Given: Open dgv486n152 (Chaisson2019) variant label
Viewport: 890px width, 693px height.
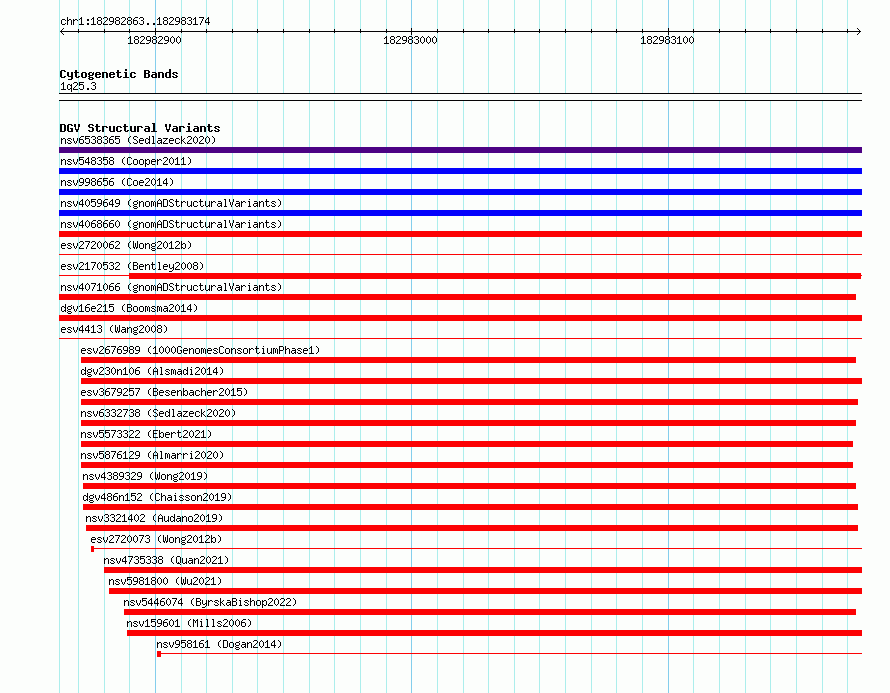Looking at the screenshot, I should click(x=157, y=497).
